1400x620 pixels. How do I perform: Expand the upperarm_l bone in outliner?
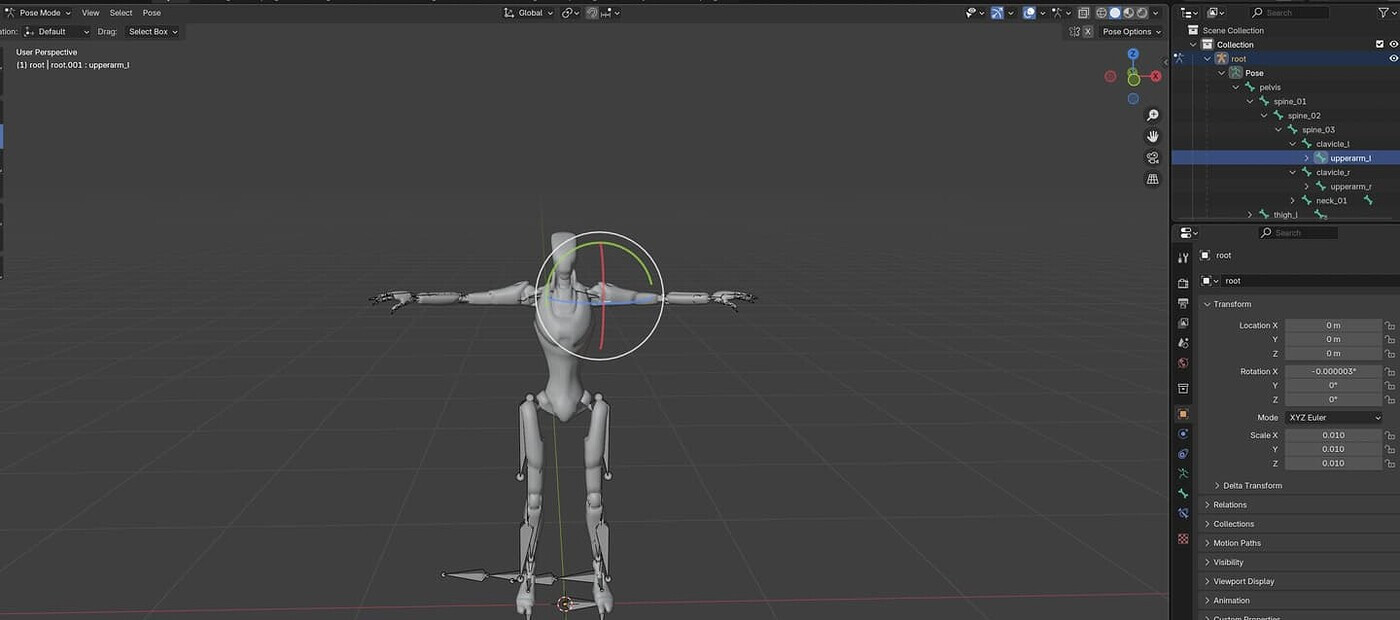point(1307,158)
